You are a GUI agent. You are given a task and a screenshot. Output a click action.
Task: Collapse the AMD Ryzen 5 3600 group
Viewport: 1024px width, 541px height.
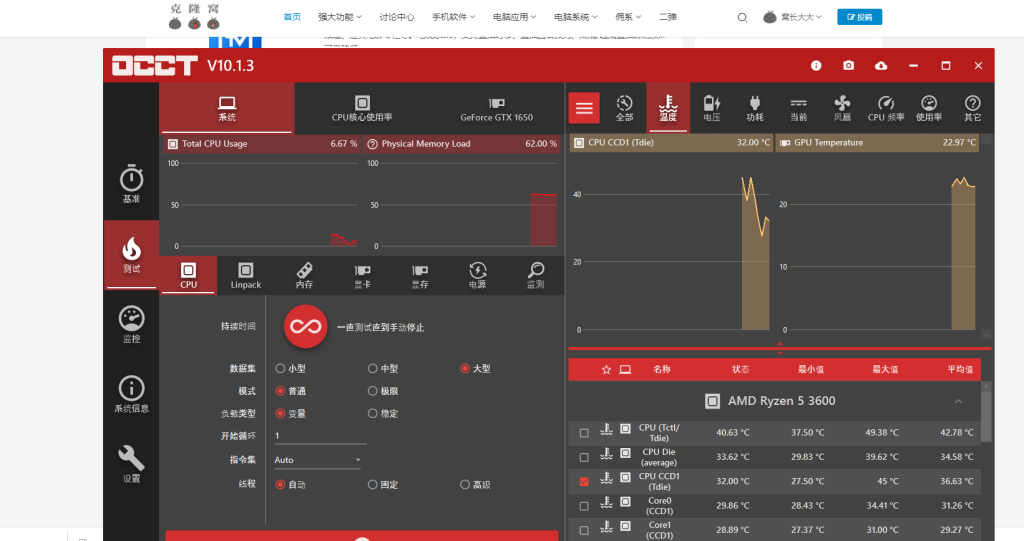tap(958, 401)
